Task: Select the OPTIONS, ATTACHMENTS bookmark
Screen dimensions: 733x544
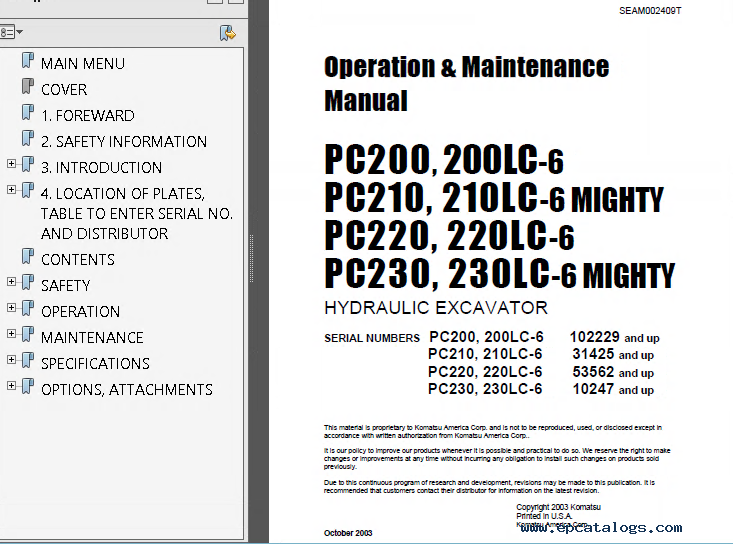Action: point(127,390)
